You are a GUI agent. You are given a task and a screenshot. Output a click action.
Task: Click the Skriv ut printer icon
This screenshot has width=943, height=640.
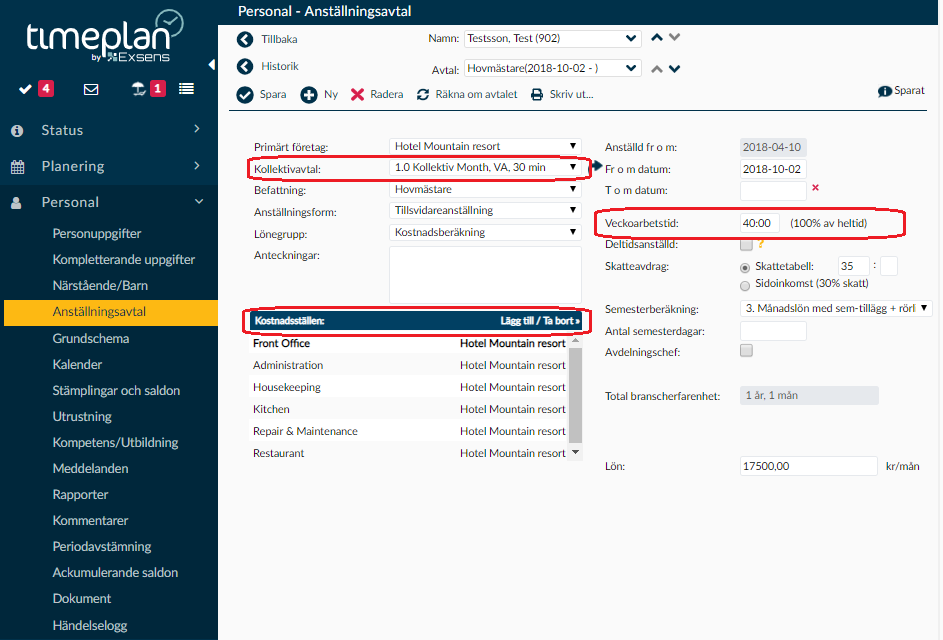tap(536, 94)
